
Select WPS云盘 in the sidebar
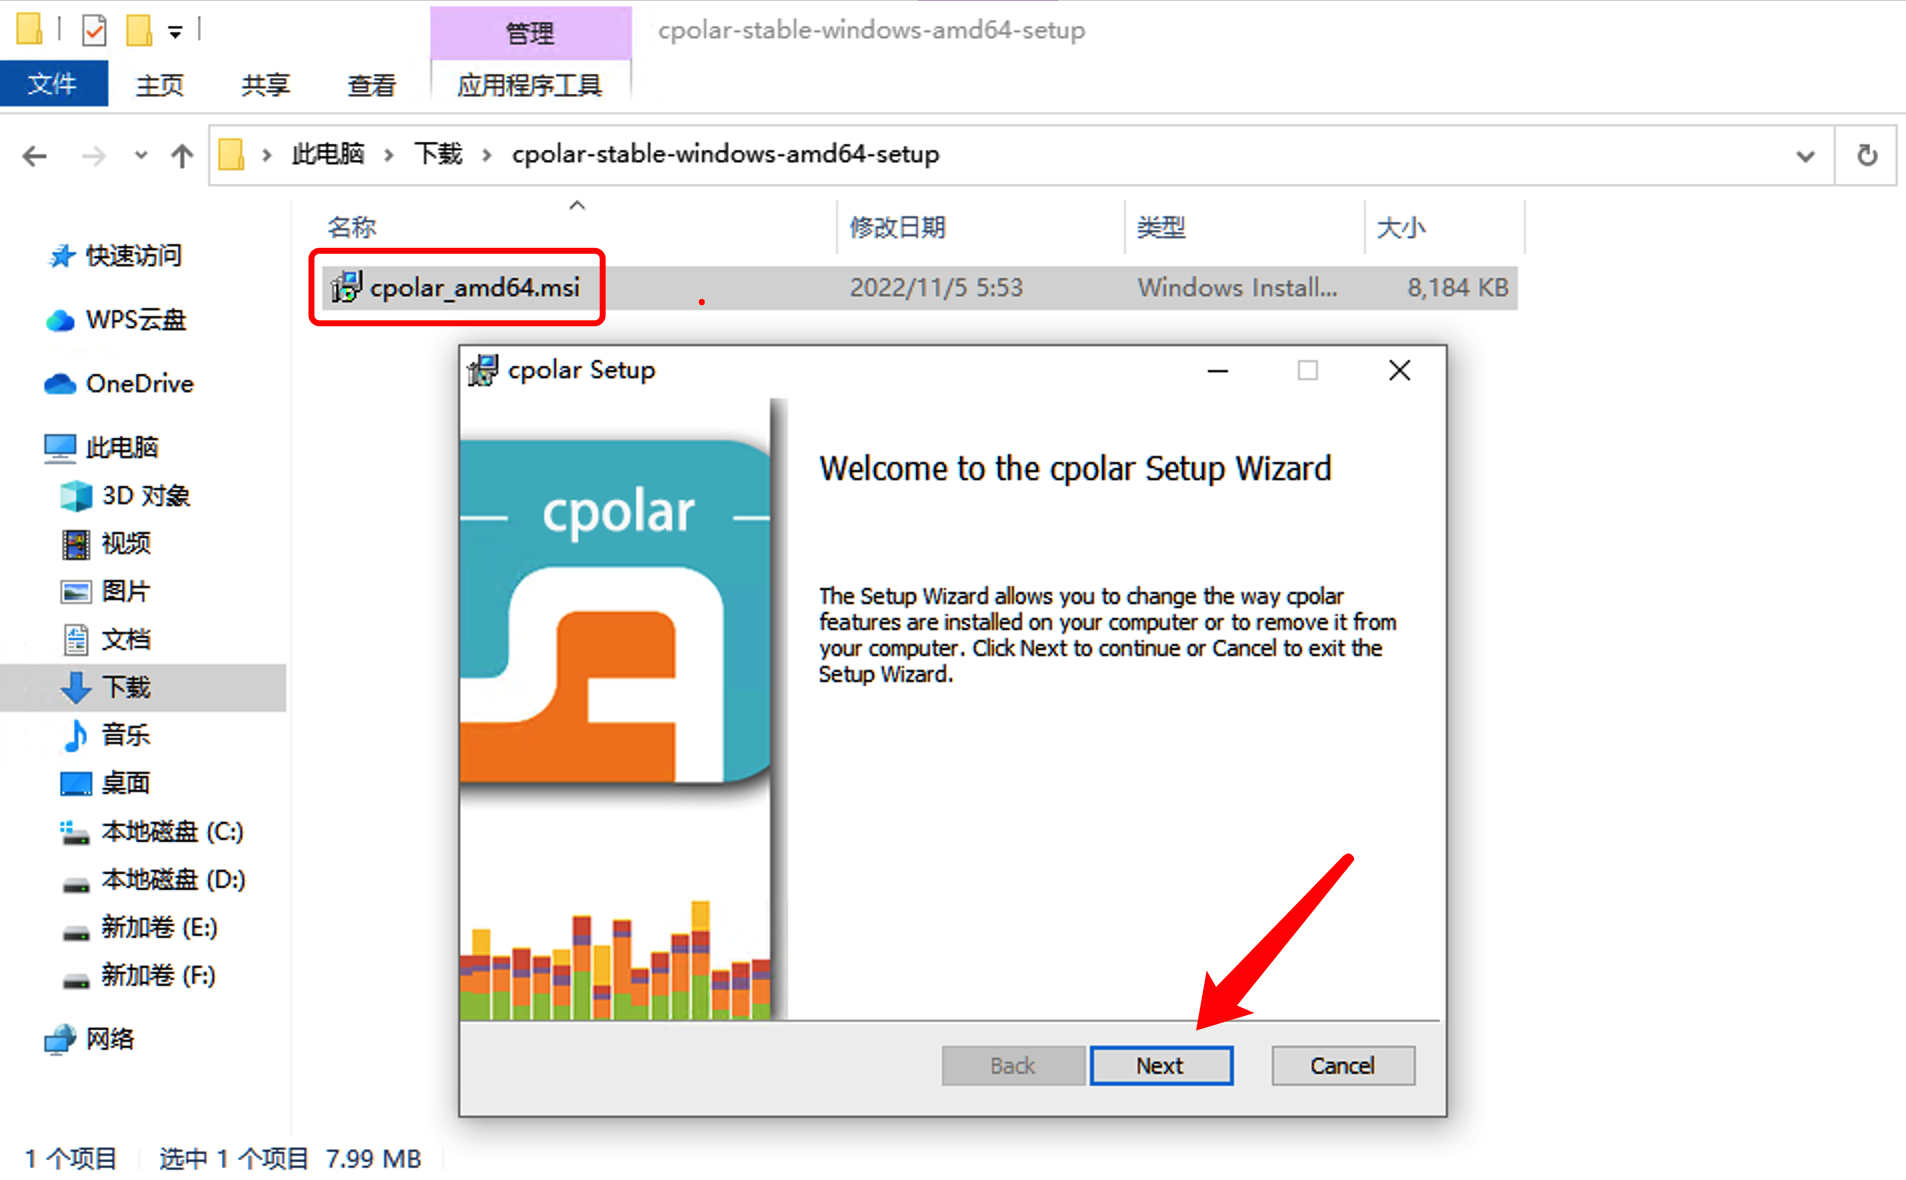point(135,320)
